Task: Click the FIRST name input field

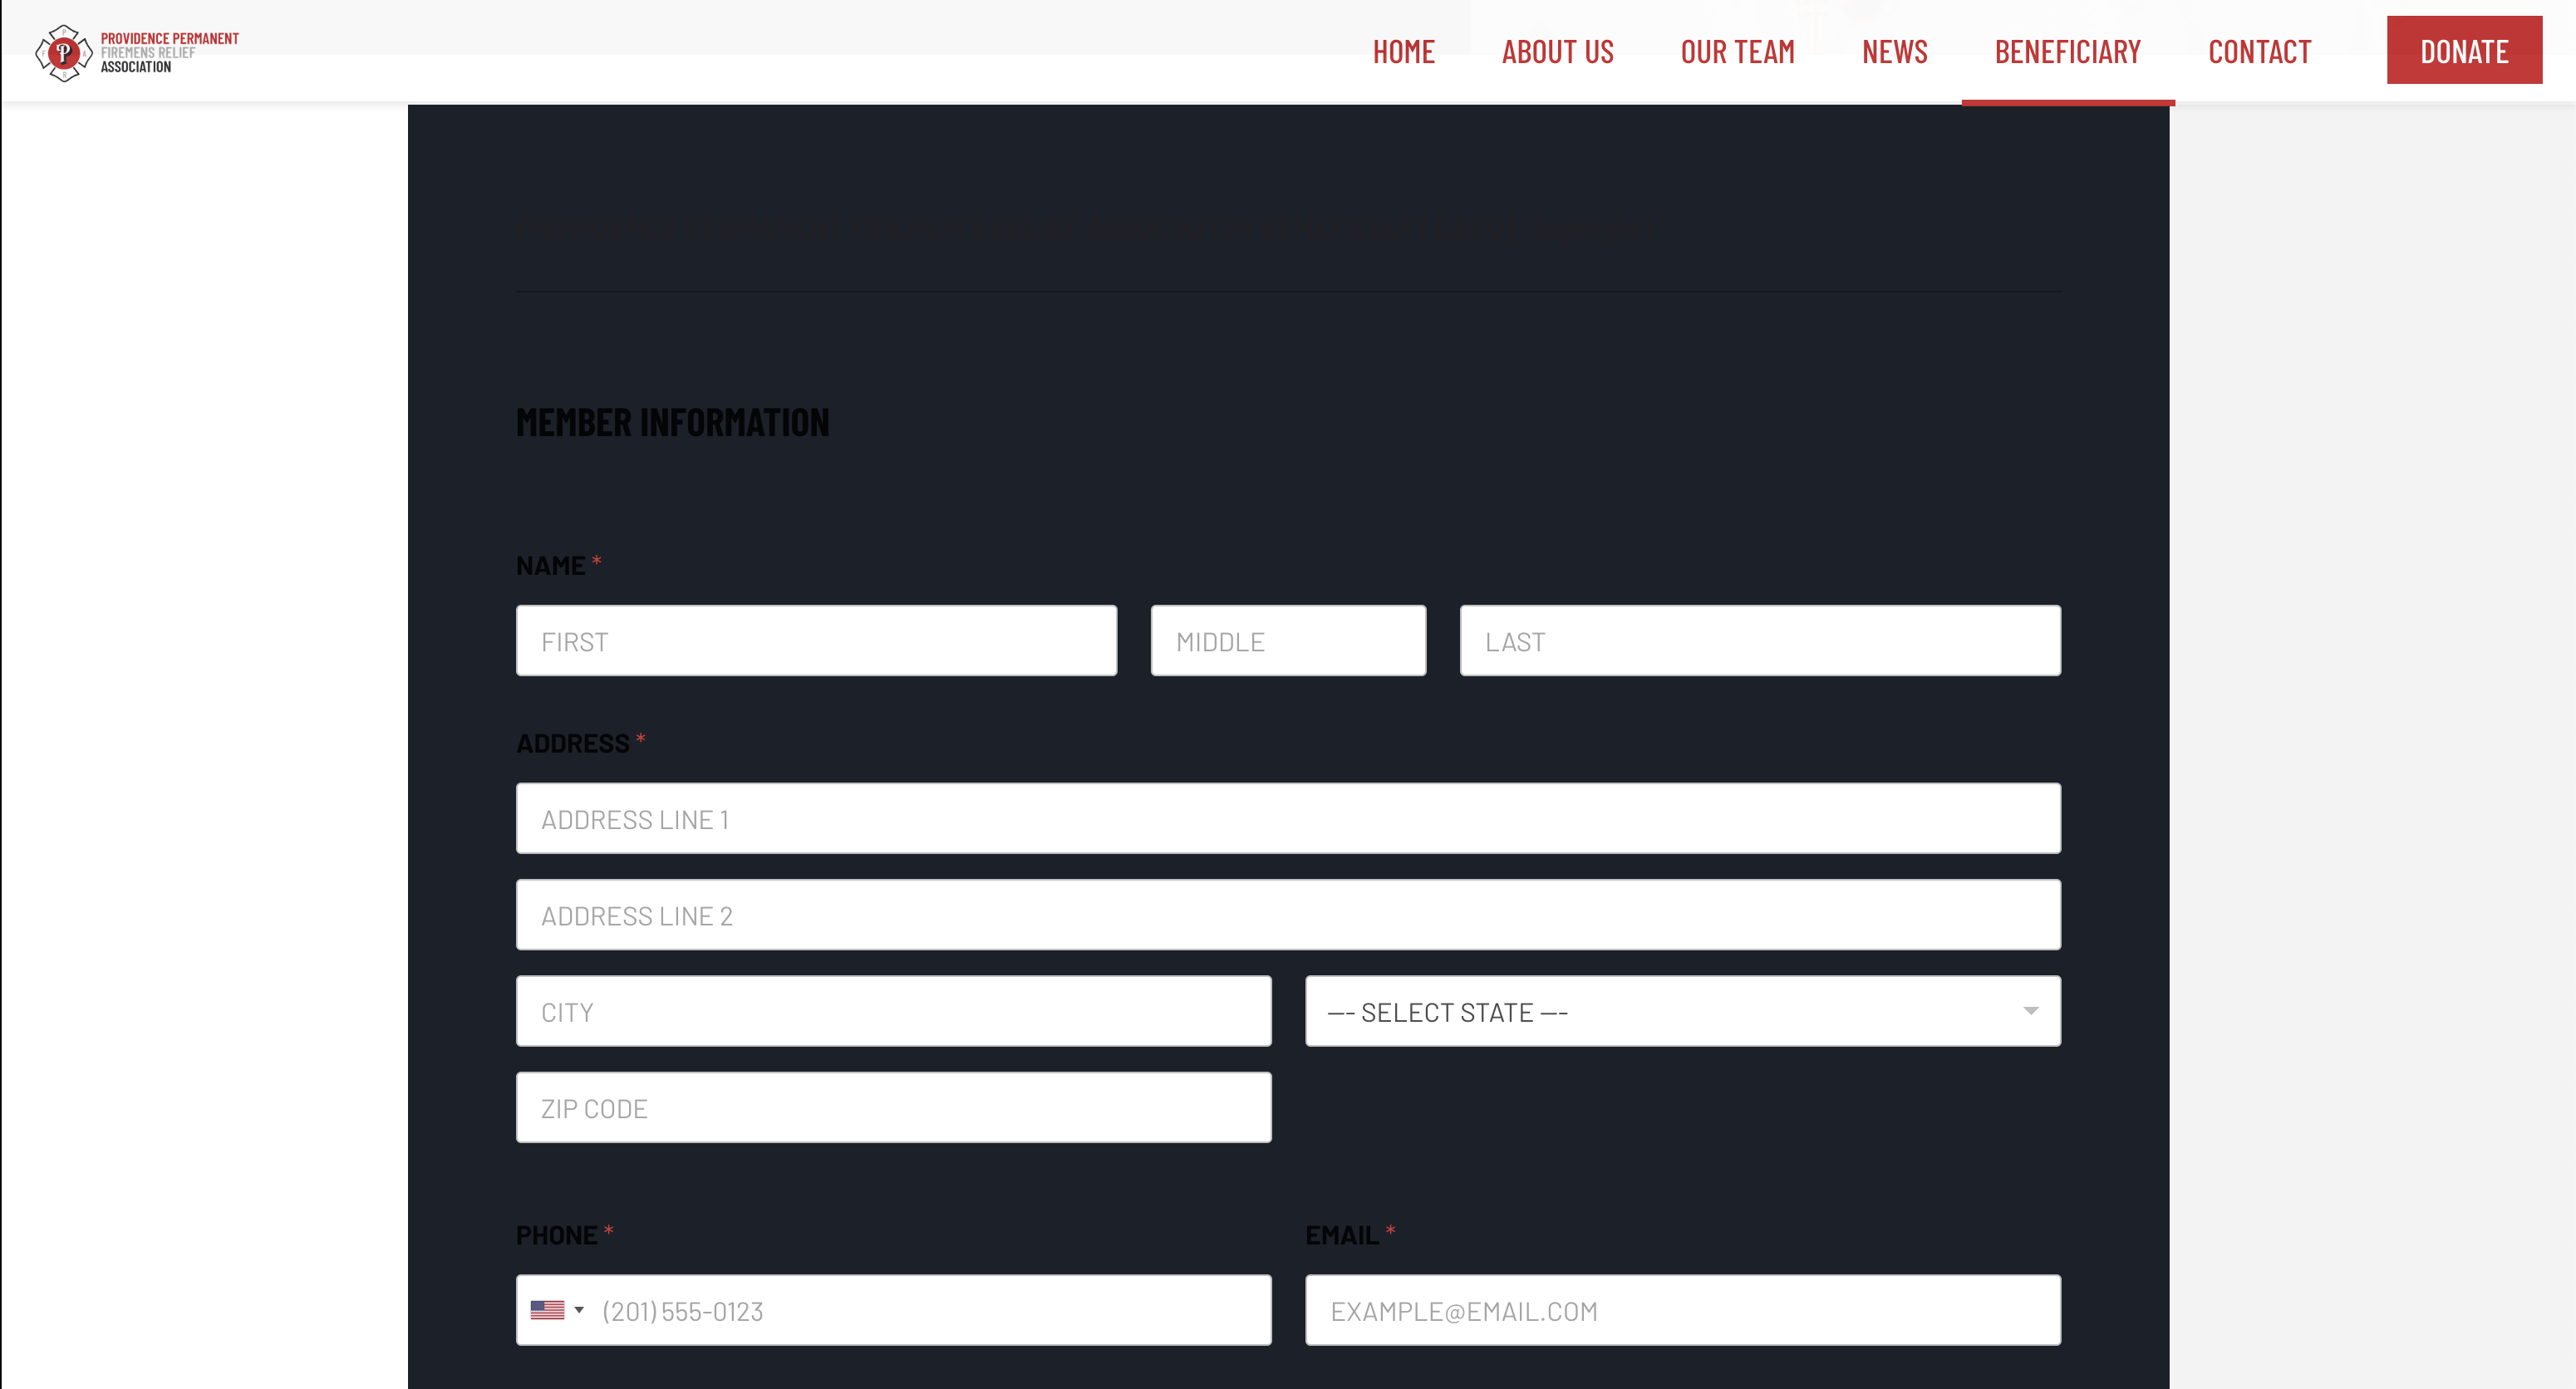Action: point(816,640)
